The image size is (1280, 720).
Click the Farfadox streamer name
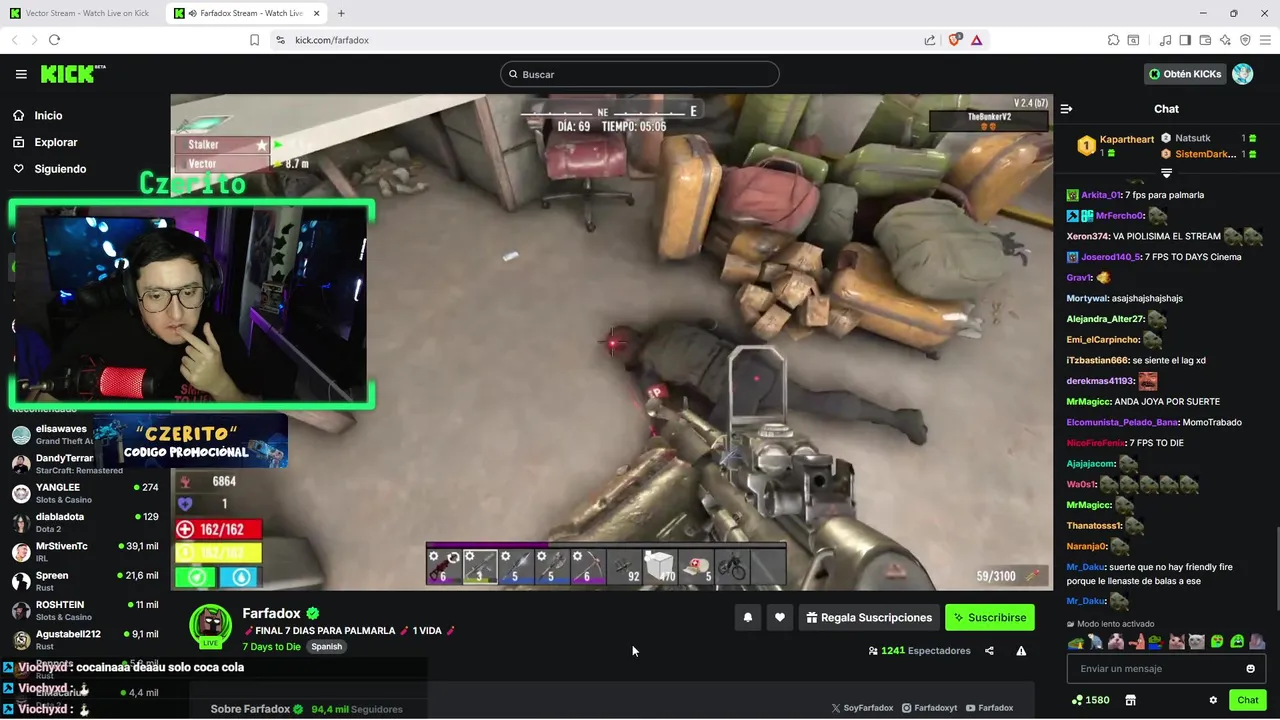click(271, 613)
